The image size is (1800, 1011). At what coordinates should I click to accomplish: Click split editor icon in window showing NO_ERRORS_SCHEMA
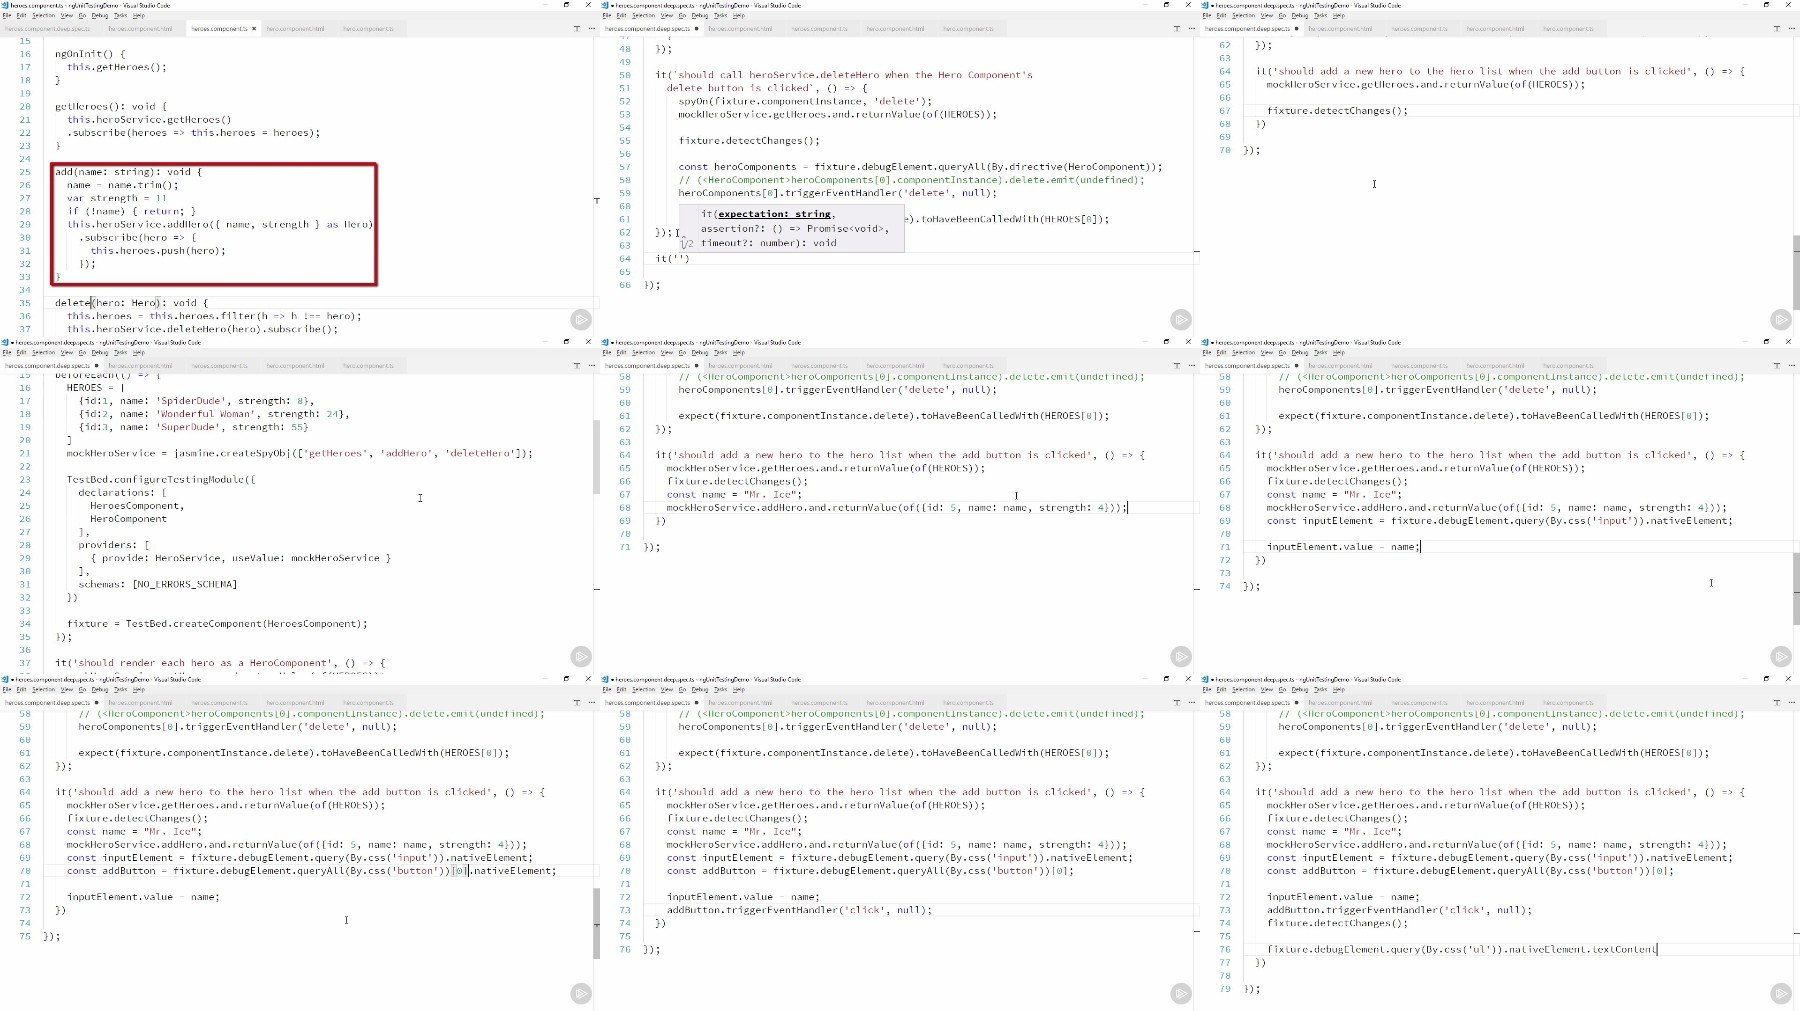tap(577, 366)
